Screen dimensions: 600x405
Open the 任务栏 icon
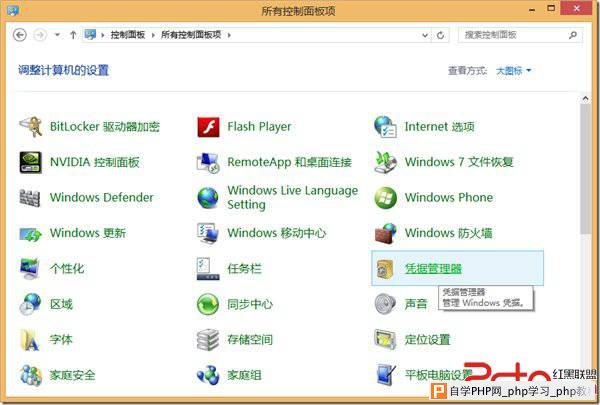[208, 269]
